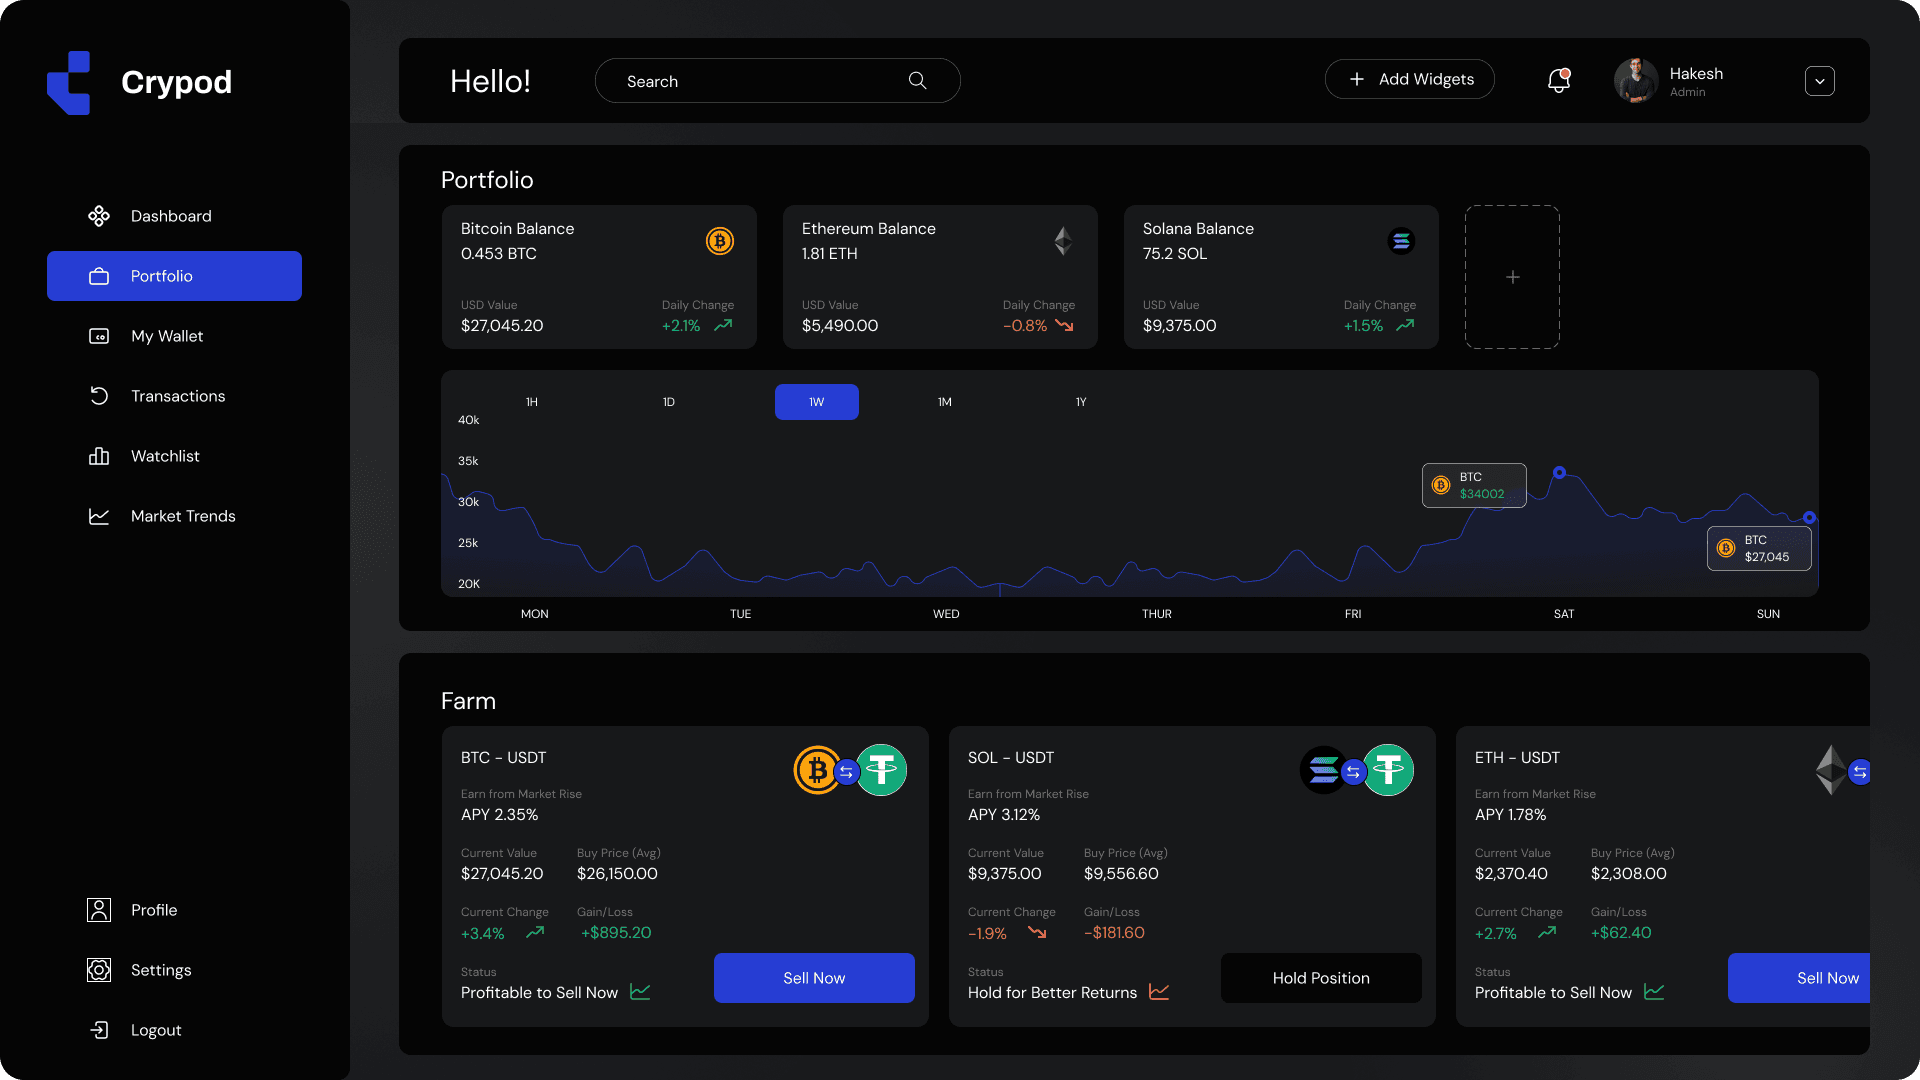The width and height of the screenshot is (1920, 1080).
Task: Switch chart to 1M timeframe
Action: (944, 402)
